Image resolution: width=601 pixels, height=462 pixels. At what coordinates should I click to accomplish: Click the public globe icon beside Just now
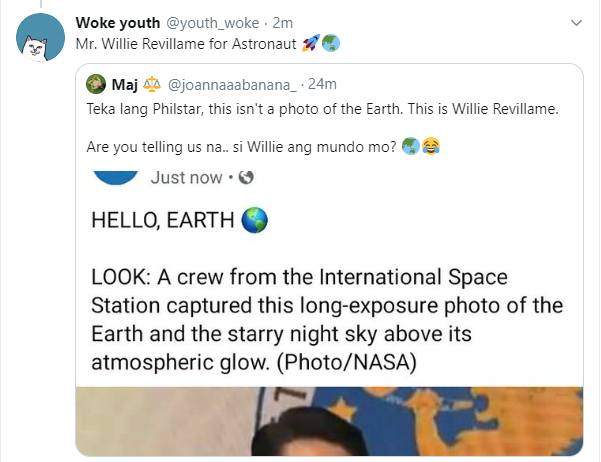[x=247, y=178]
